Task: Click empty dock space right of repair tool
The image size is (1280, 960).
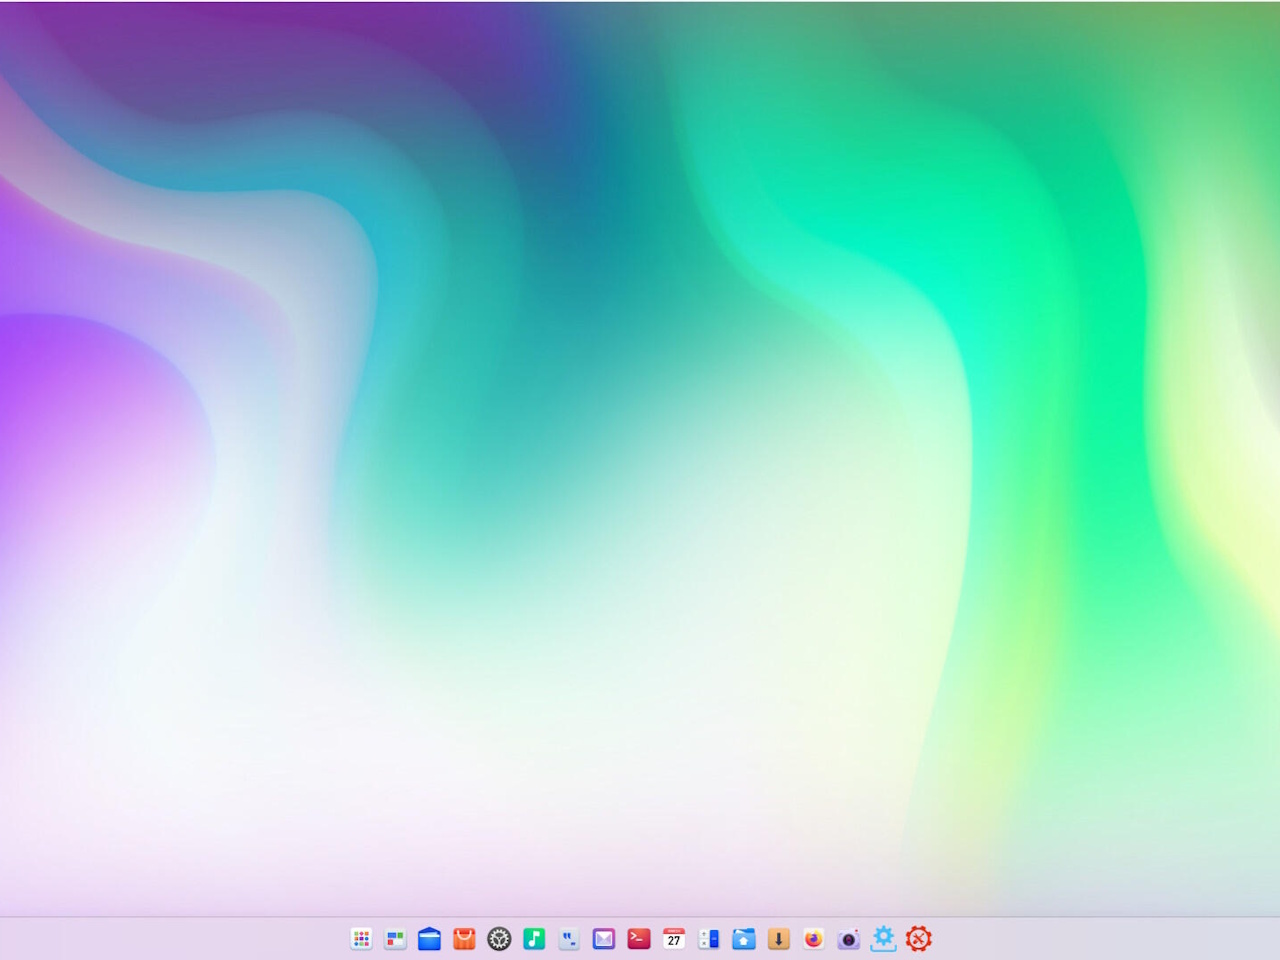Action: [1100, 939]
